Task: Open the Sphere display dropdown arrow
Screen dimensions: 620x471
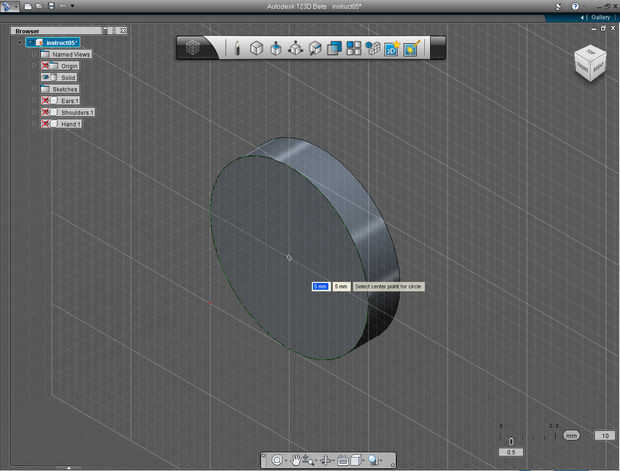Action: (x=381, y=460)
